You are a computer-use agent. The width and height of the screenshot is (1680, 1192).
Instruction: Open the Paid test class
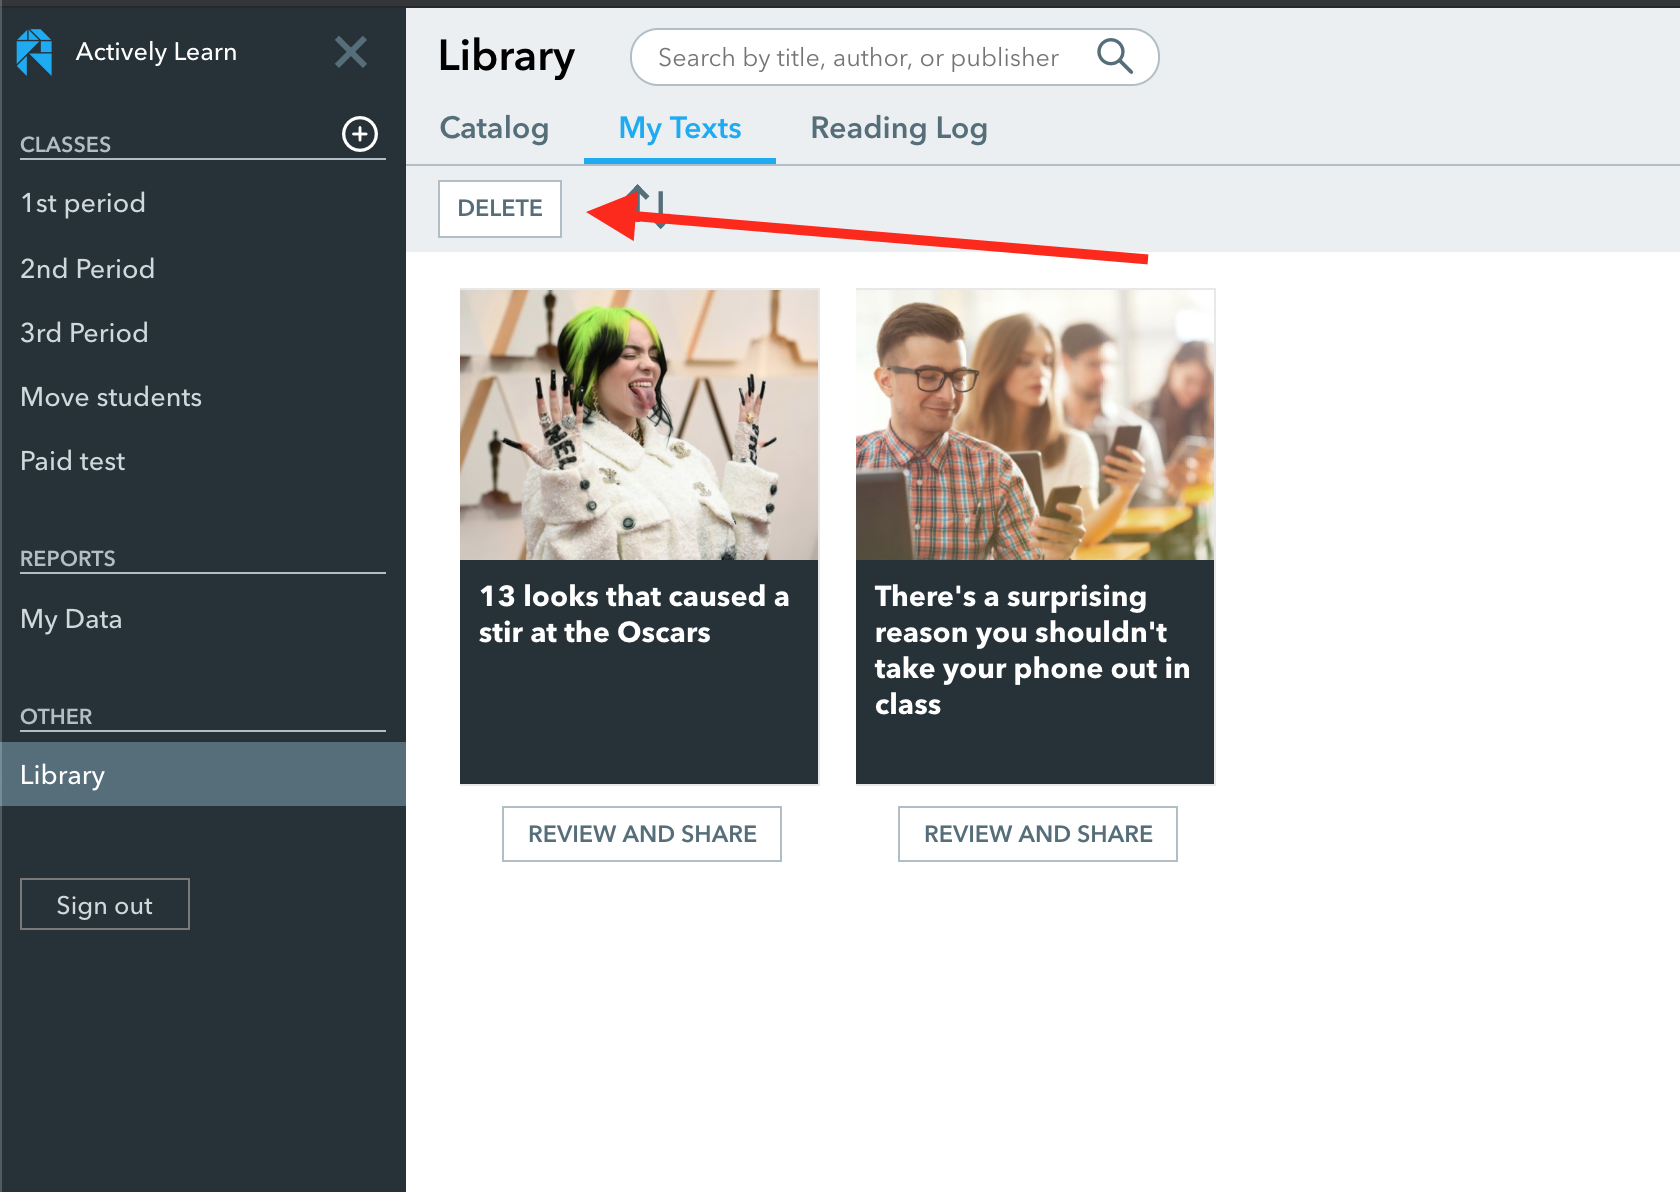[x=73, y=461]
